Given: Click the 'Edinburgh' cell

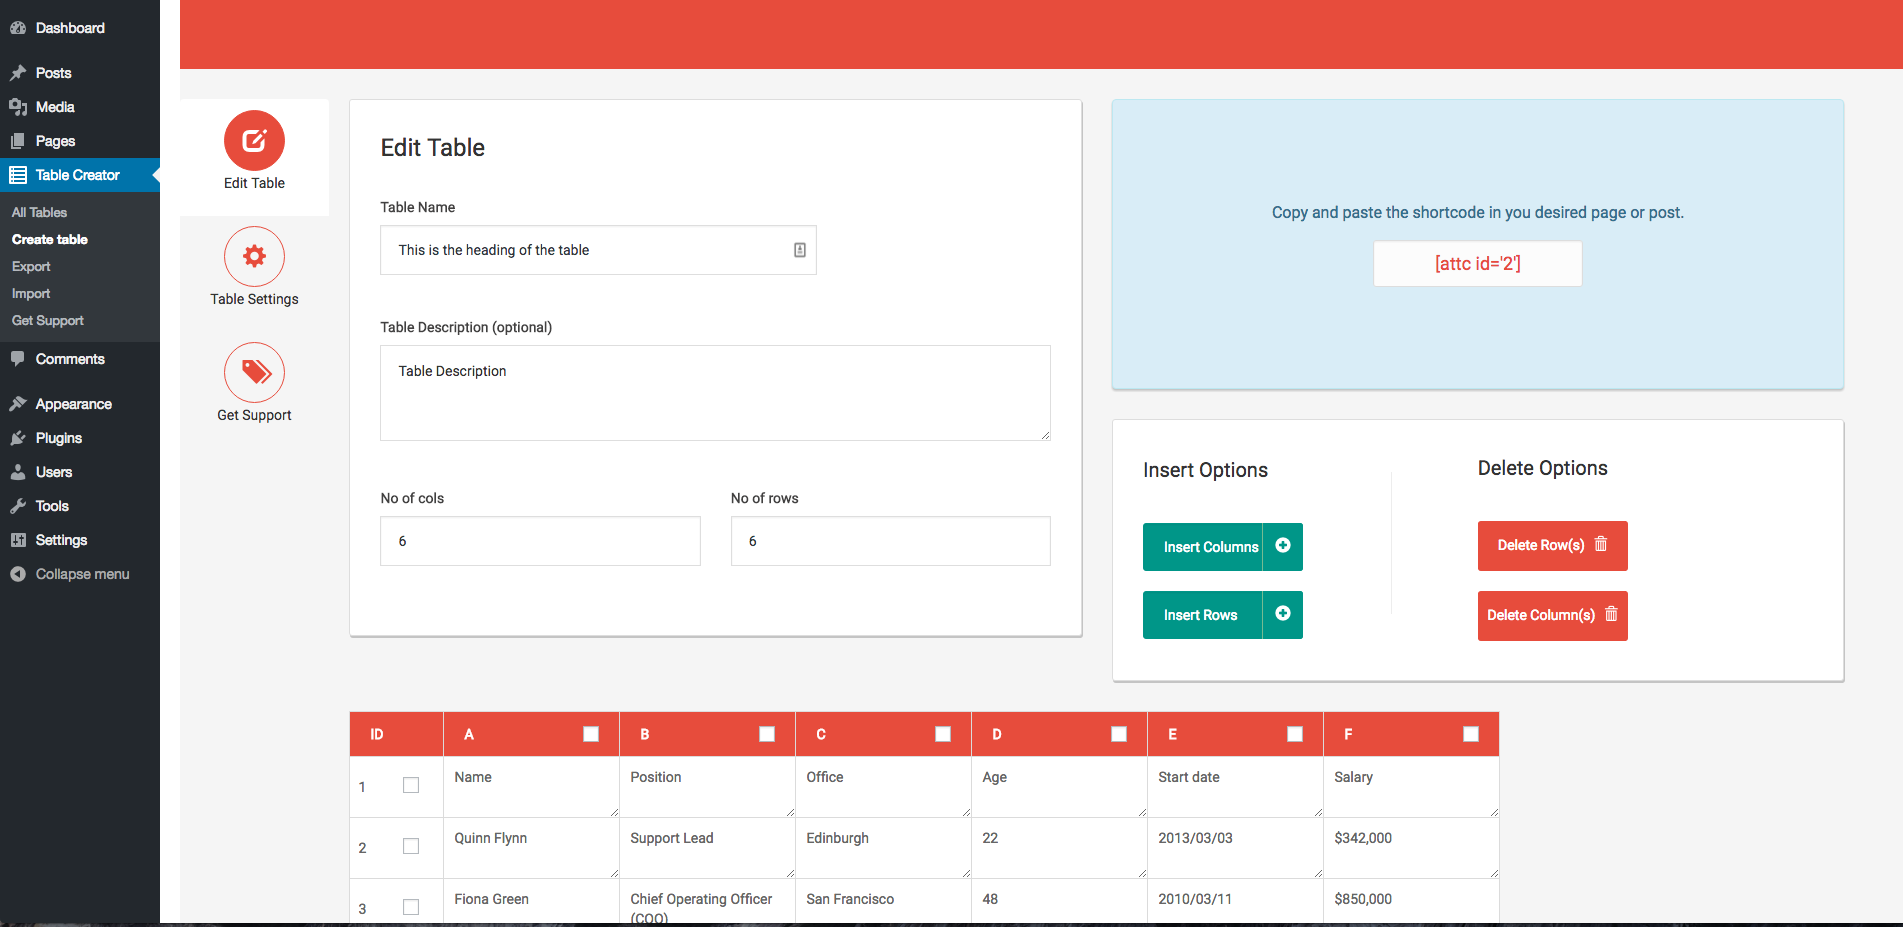Looking at the screenshot, I should [x=884, y=848].
